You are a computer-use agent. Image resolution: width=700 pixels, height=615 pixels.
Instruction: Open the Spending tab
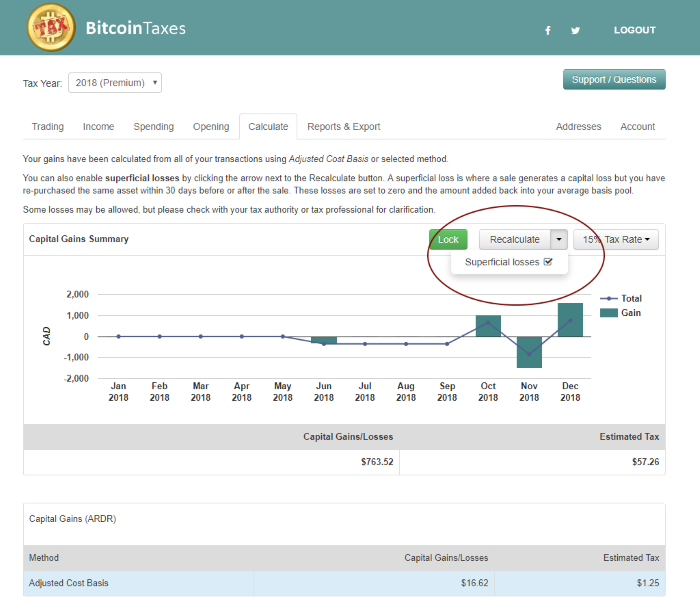pos(154,127)
